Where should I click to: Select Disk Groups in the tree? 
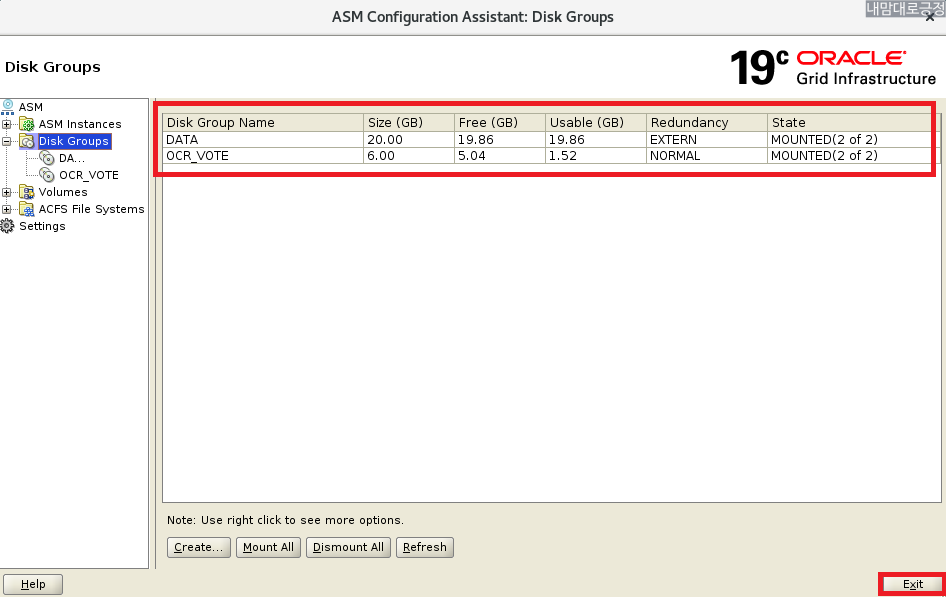(x=74, y=141)
